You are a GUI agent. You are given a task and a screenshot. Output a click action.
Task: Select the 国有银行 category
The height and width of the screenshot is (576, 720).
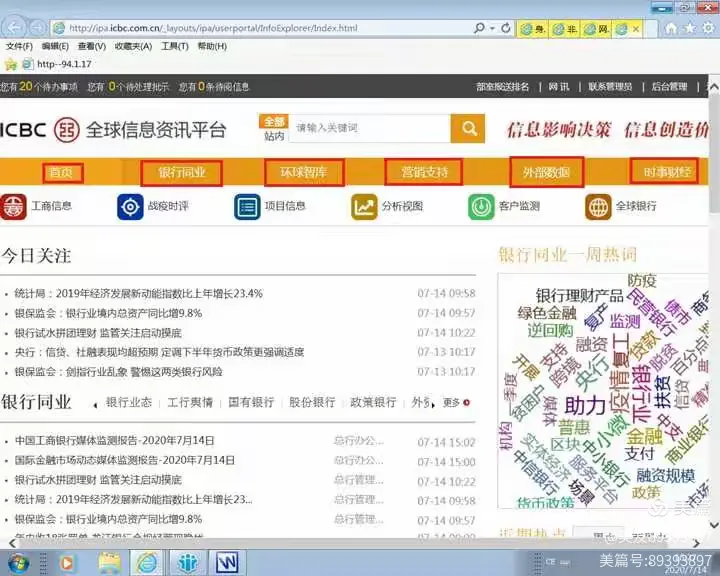[251, 402]
